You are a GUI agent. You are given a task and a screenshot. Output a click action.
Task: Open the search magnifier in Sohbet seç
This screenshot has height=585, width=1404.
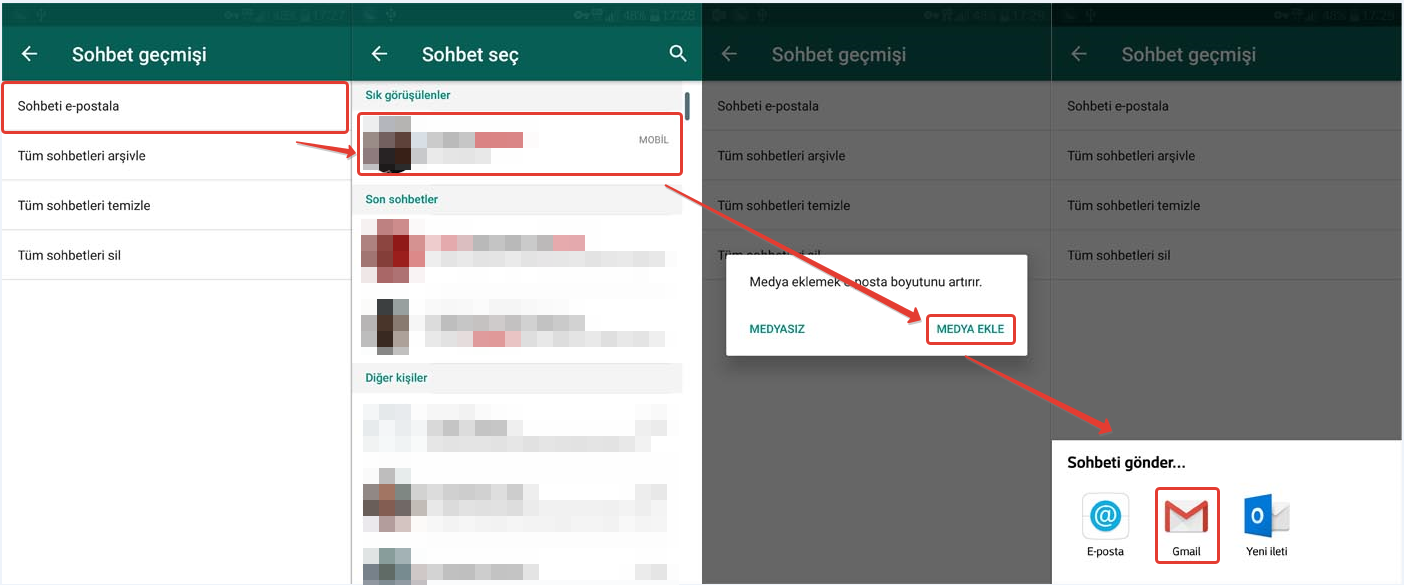pos(678,54)
